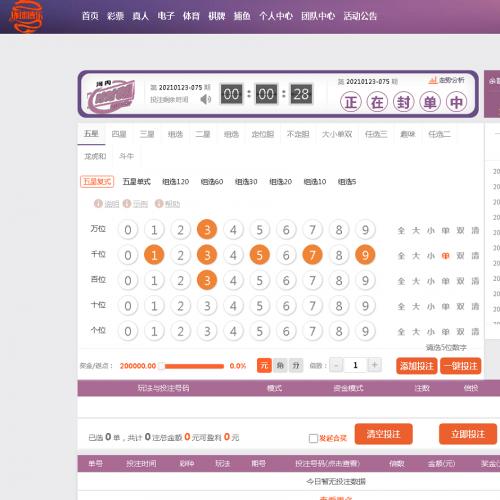Click the 立即投注 button
This screenshot has width=500, height=500.
468,434
